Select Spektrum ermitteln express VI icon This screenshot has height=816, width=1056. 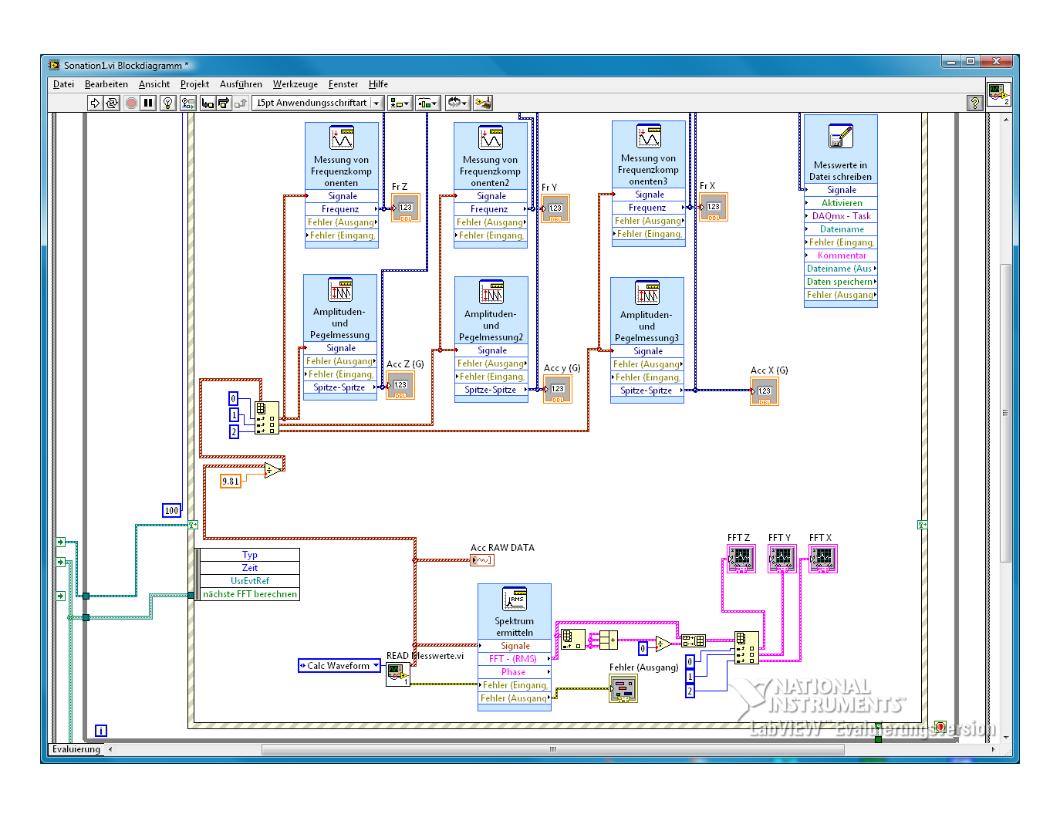coord(515,599)
